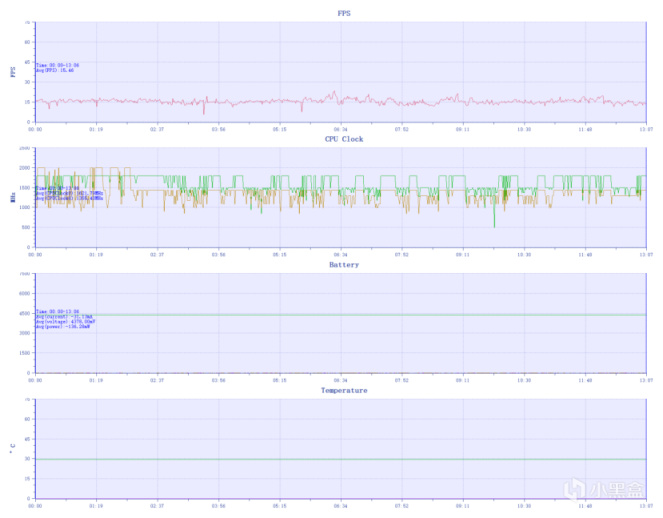Click the FPS chart title
This screenshot has height=518, width=663.
344,14
